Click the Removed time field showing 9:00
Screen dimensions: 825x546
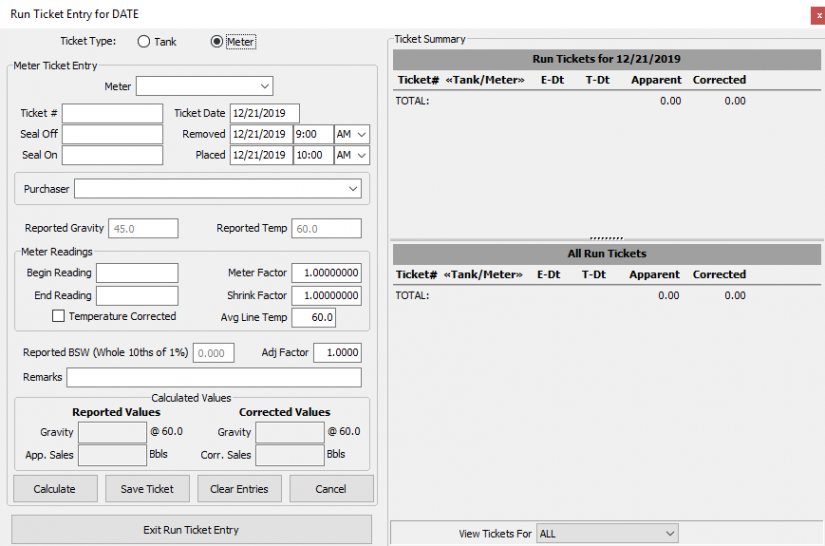point(313,134)
